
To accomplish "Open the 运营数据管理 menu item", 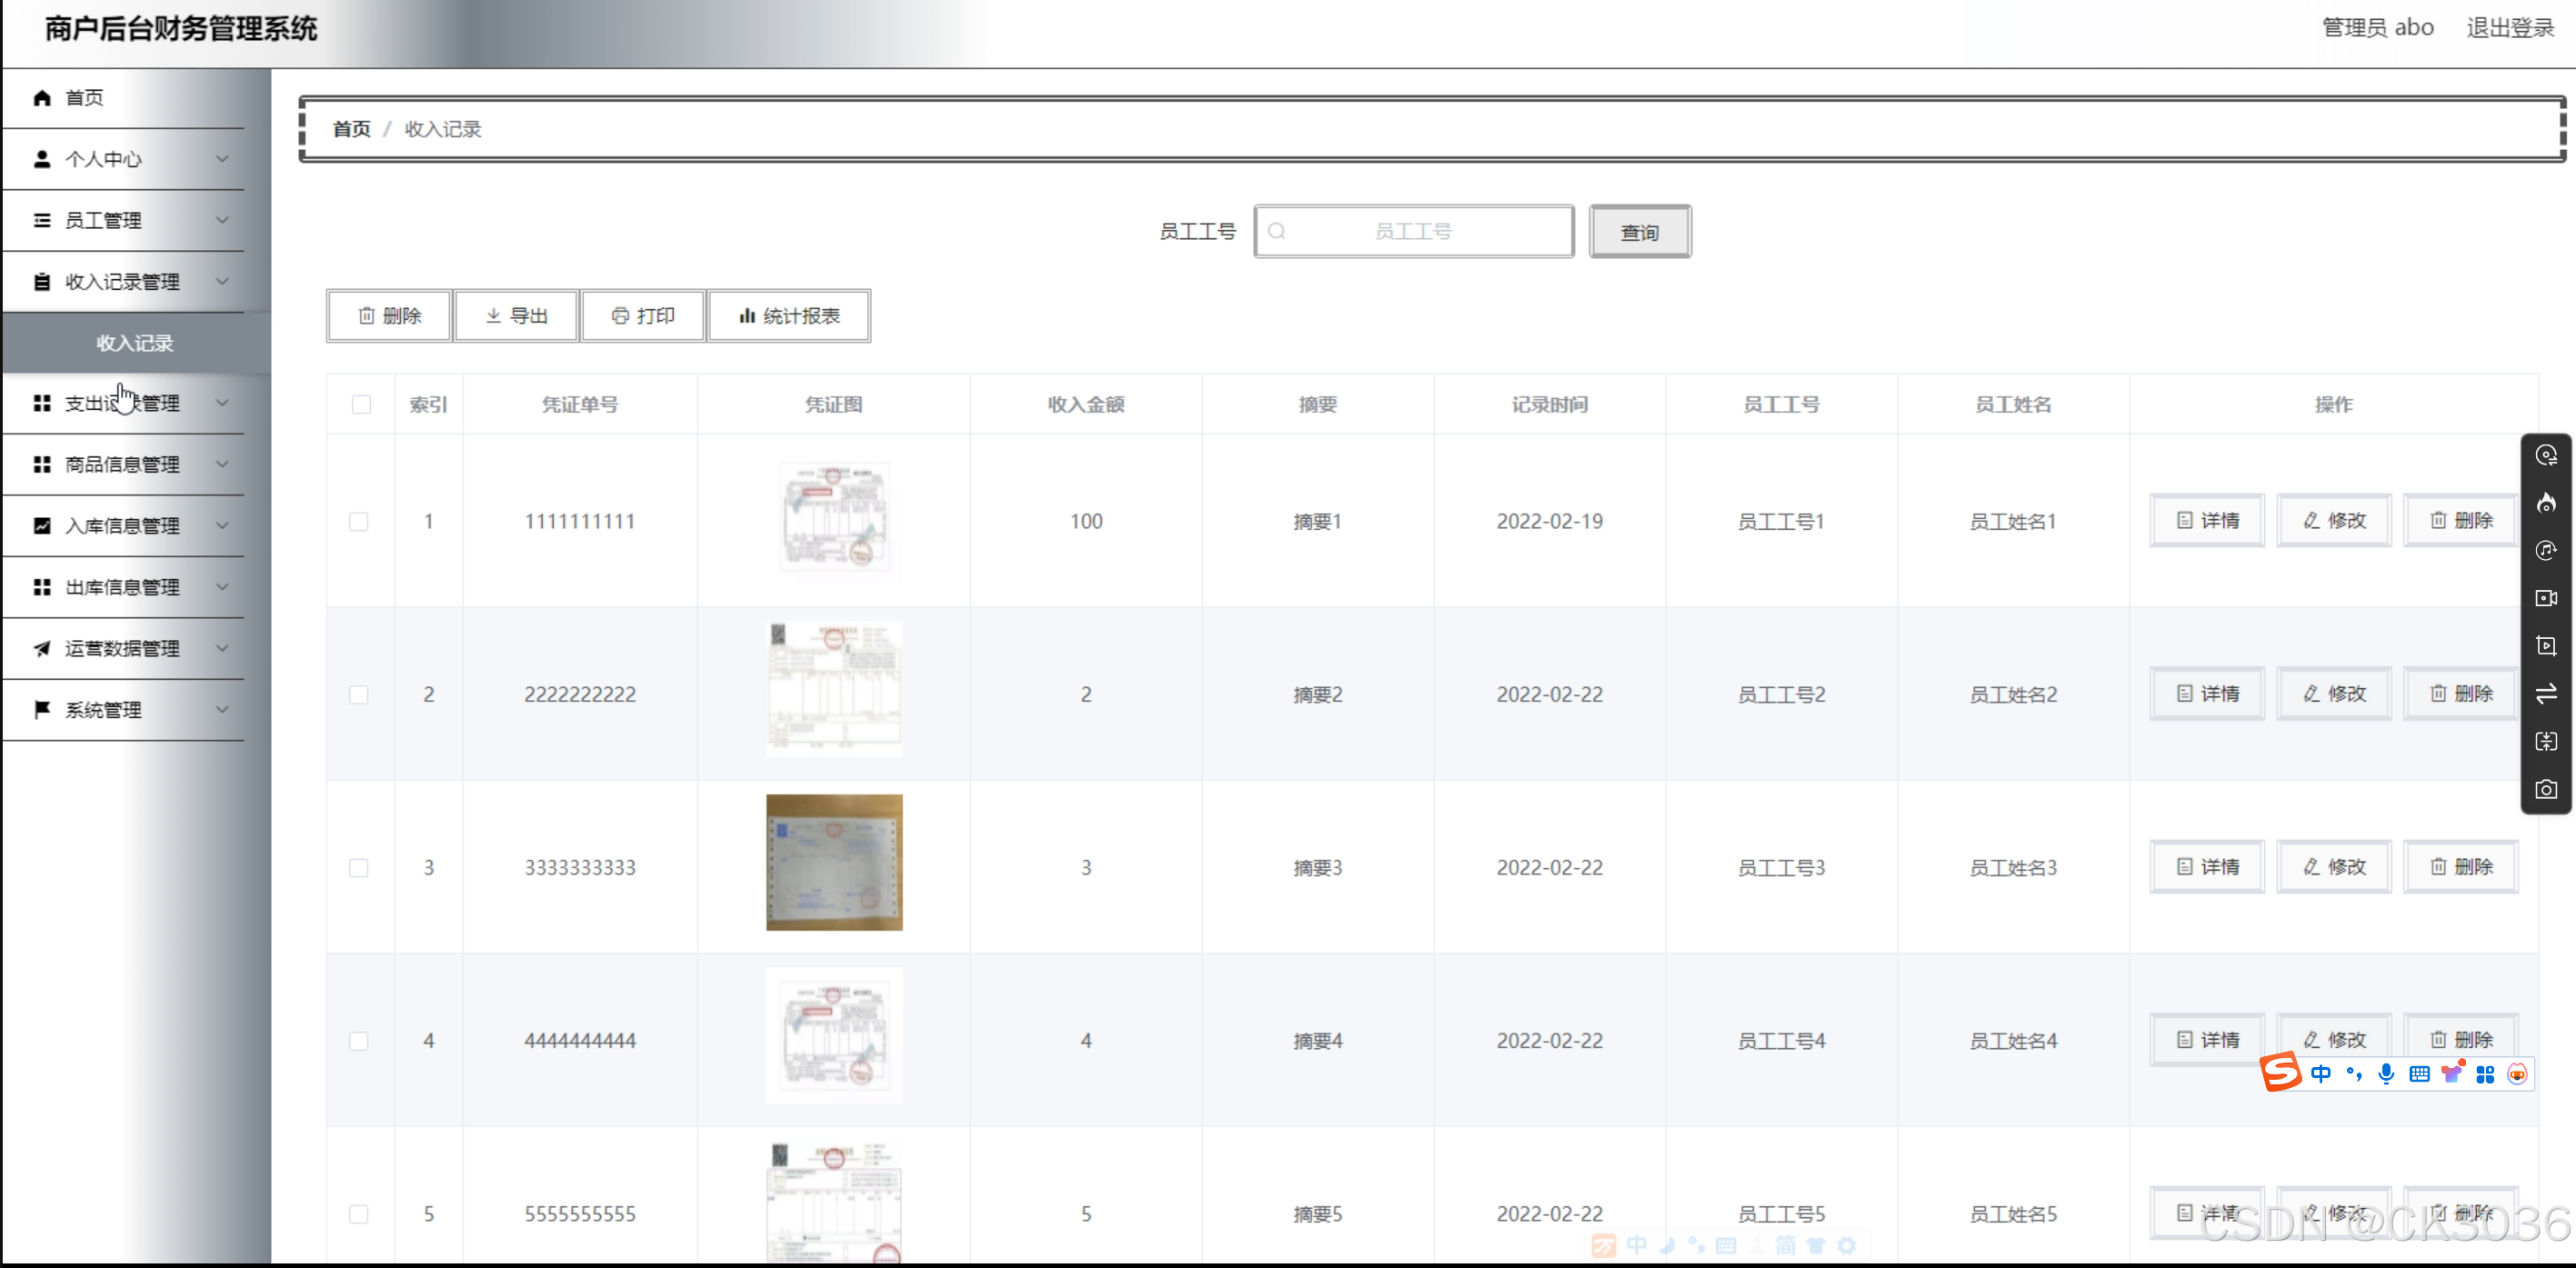I will tap(124, 649).
